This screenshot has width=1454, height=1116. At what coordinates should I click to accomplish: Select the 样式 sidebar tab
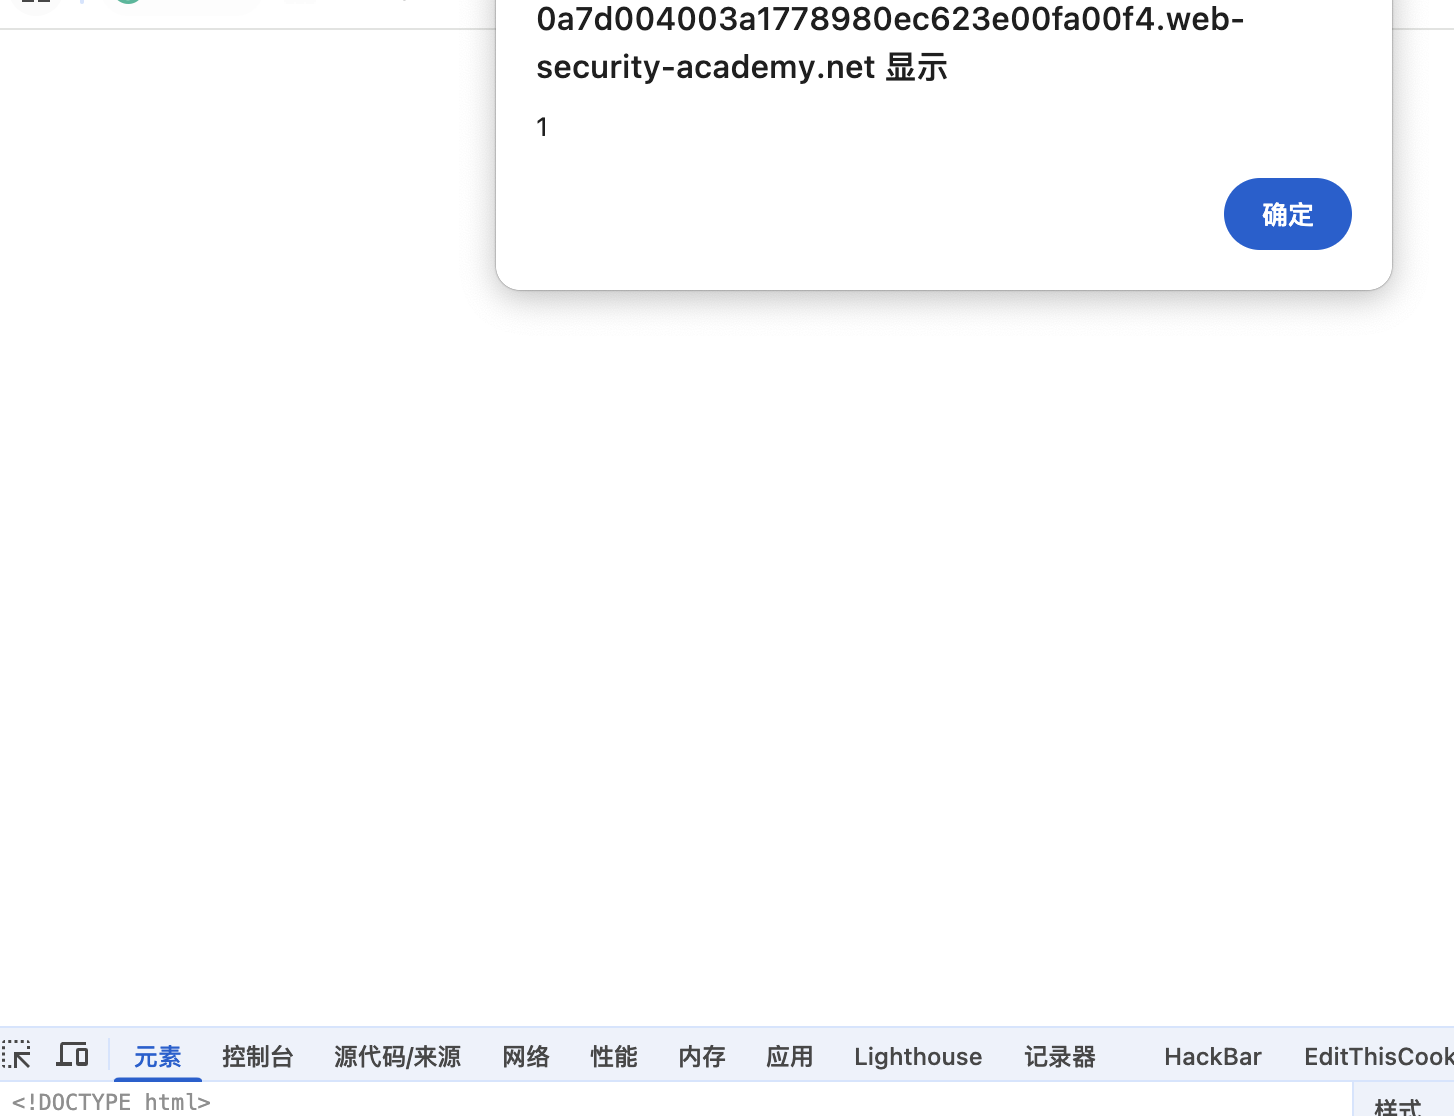1398,1106
